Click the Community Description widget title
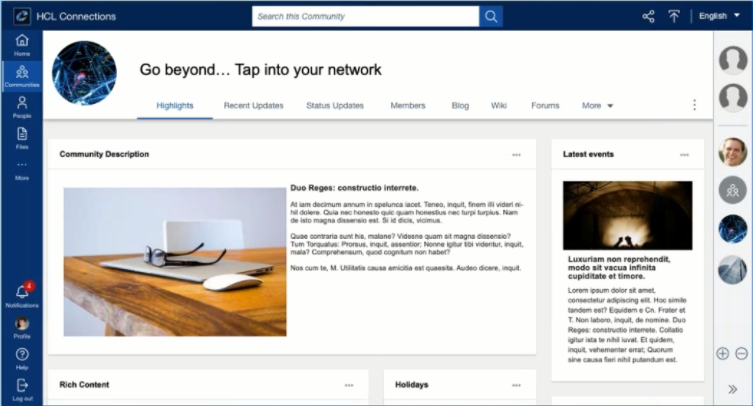This screenshot has height=406, width=753. click(104, 154)
